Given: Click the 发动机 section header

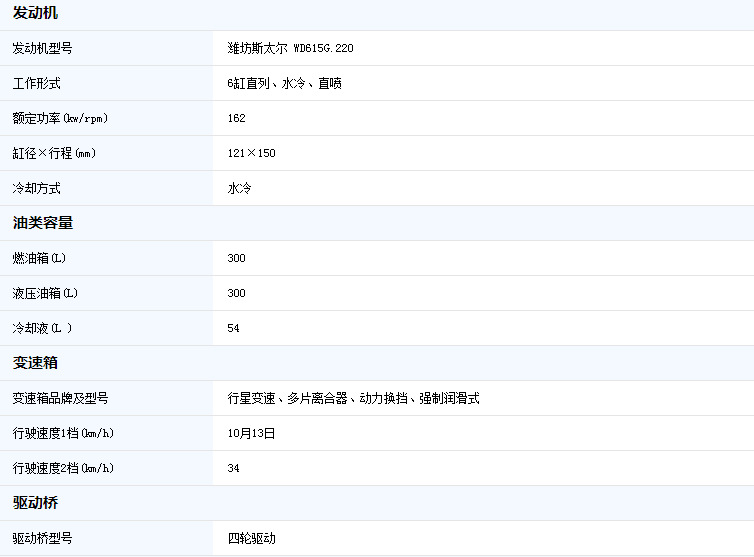Looking at the screenshot, I should point(35,13).
